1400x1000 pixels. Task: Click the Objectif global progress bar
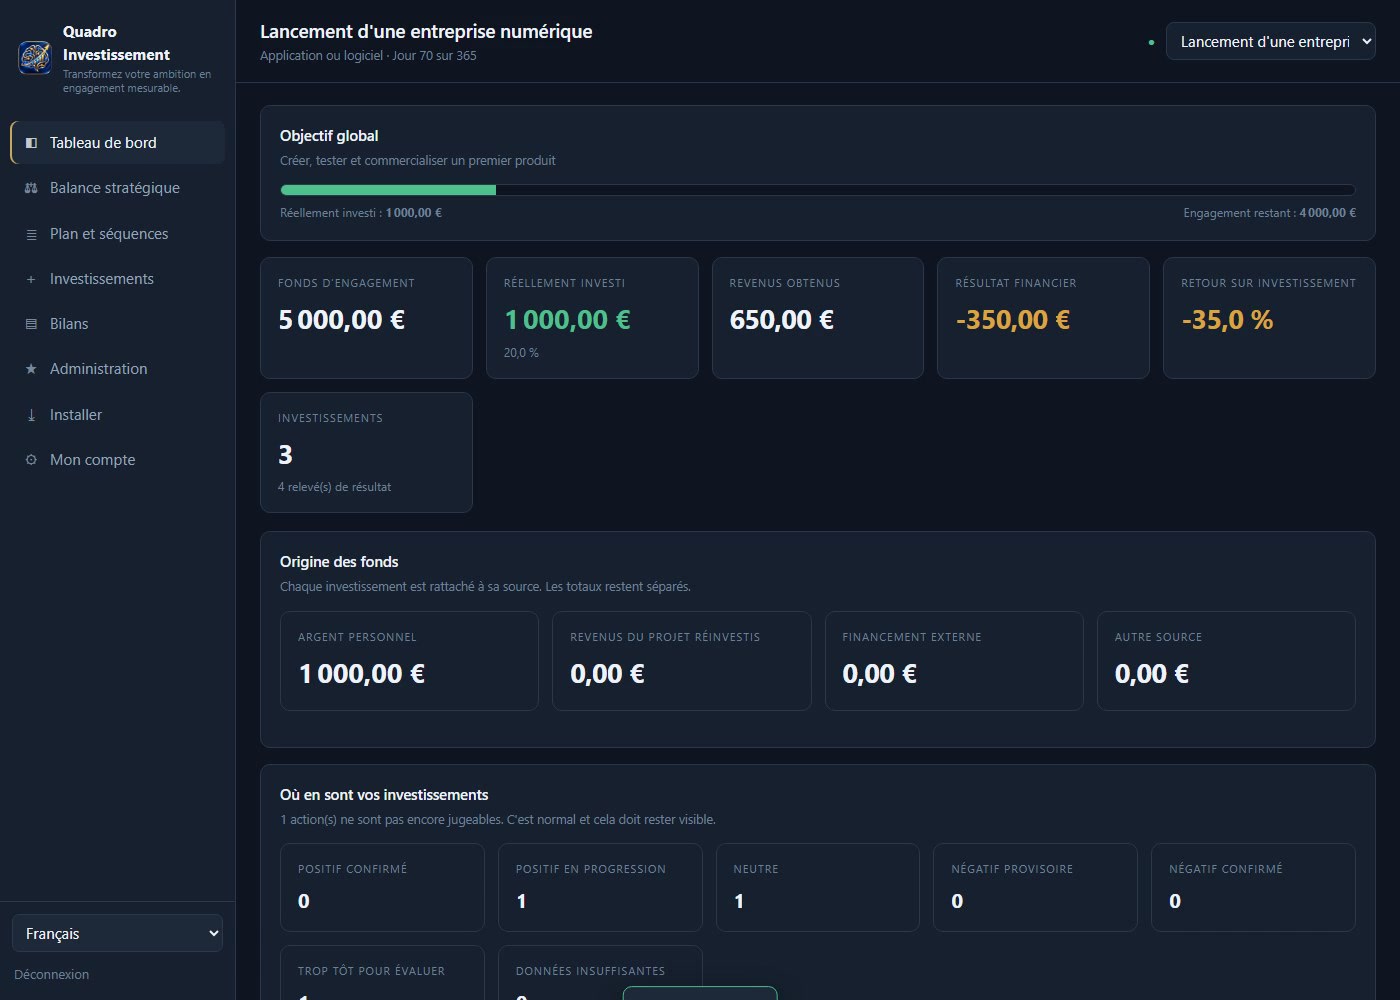coord(817,190)
